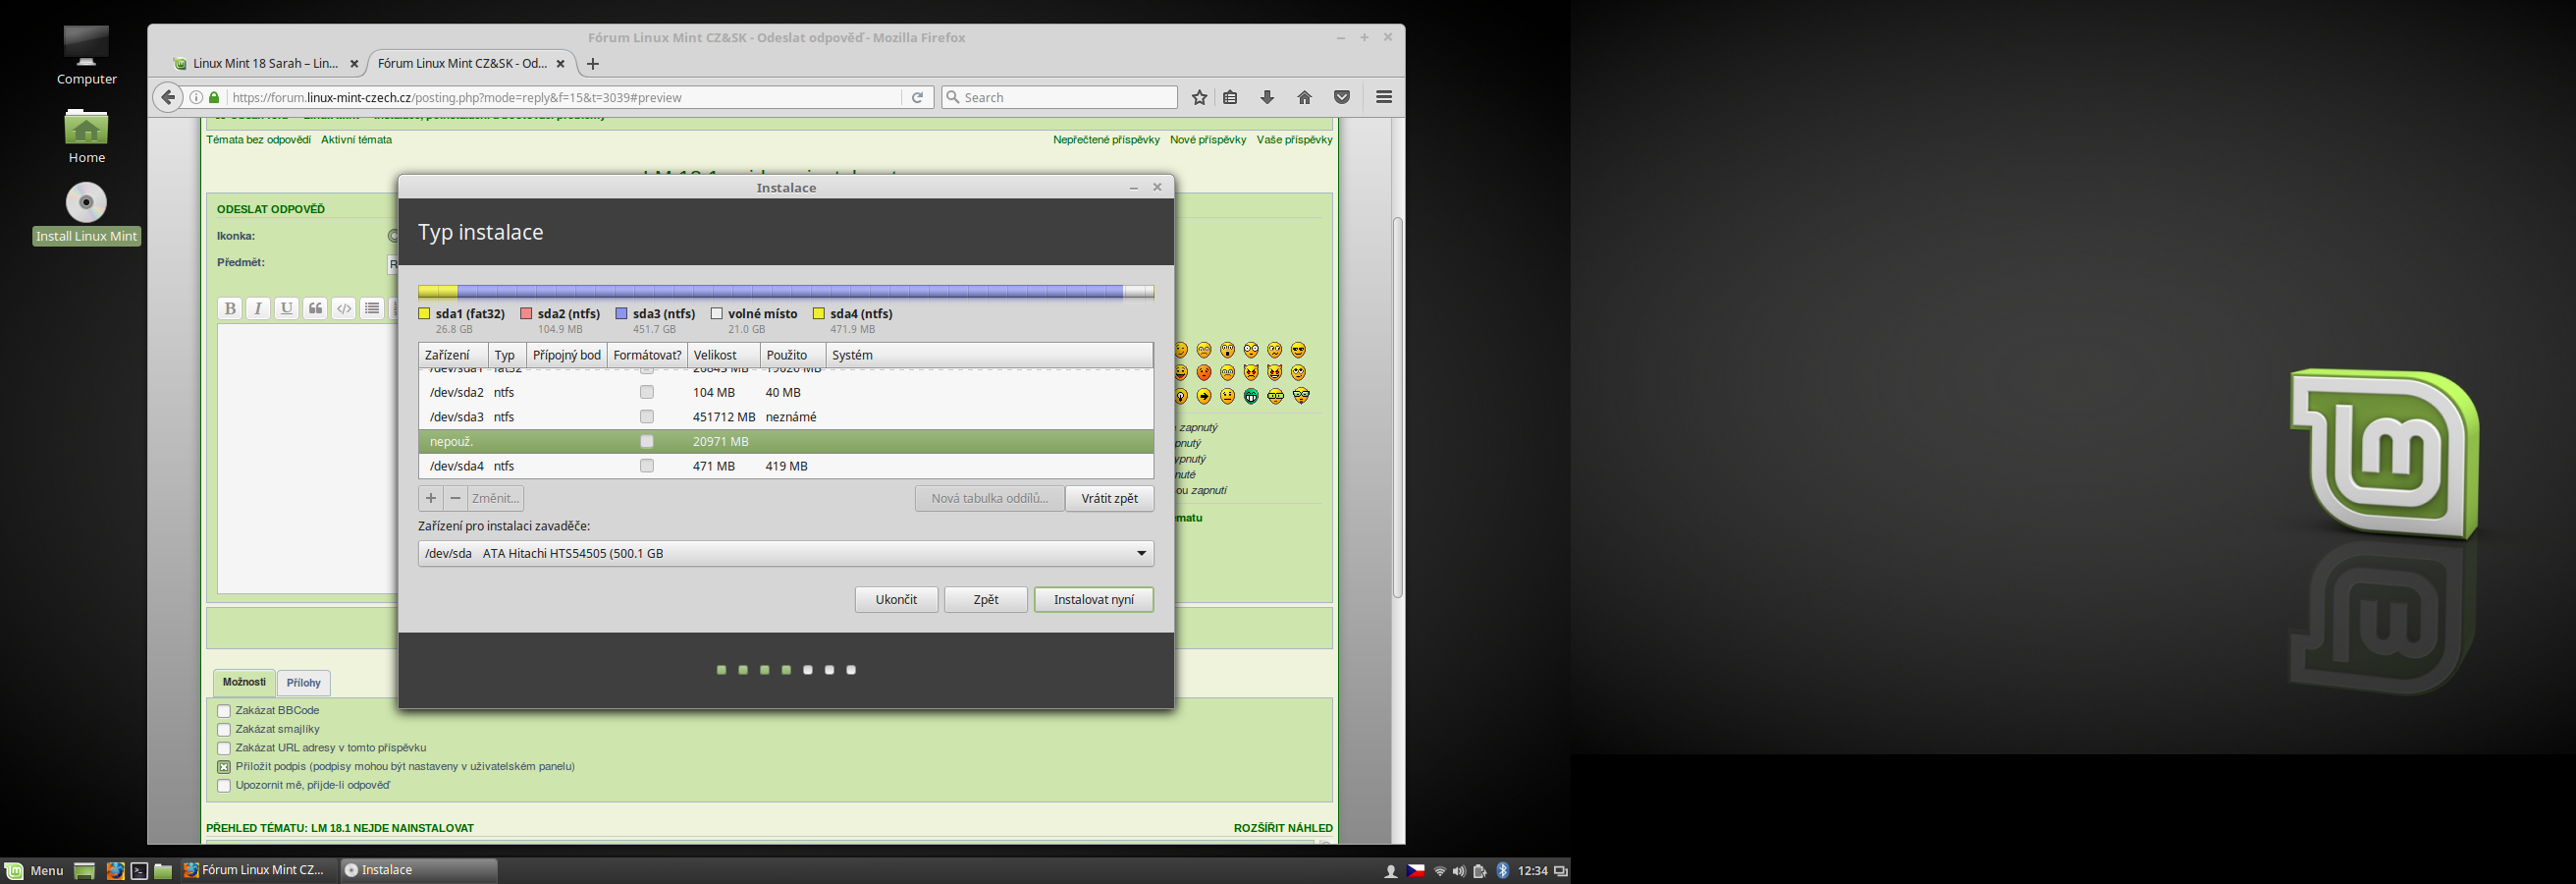Open the Firefox hamburger menu
This screenshot has height=884, width=2576.
(1384, 97)
